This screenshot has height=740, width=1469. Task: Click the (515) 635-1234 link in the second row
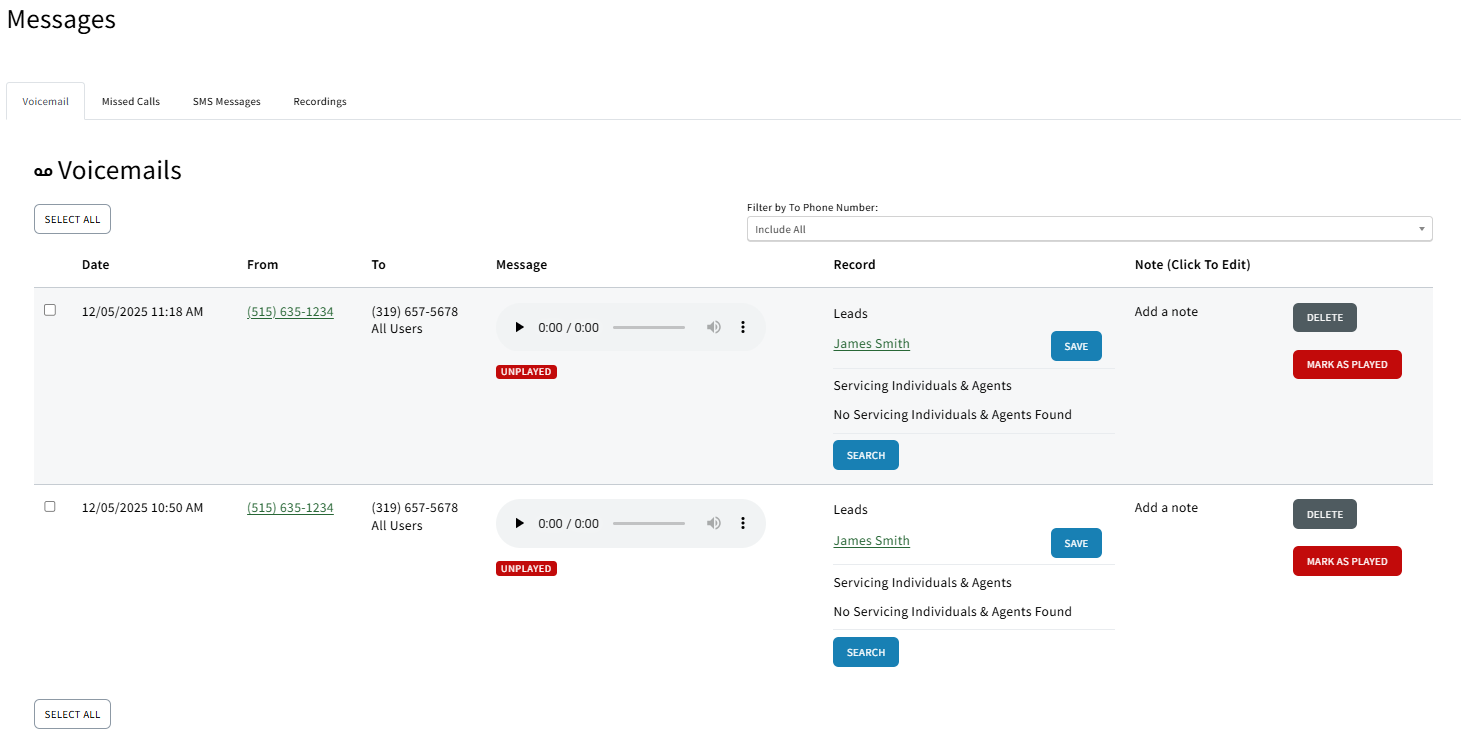pos(290,507)
